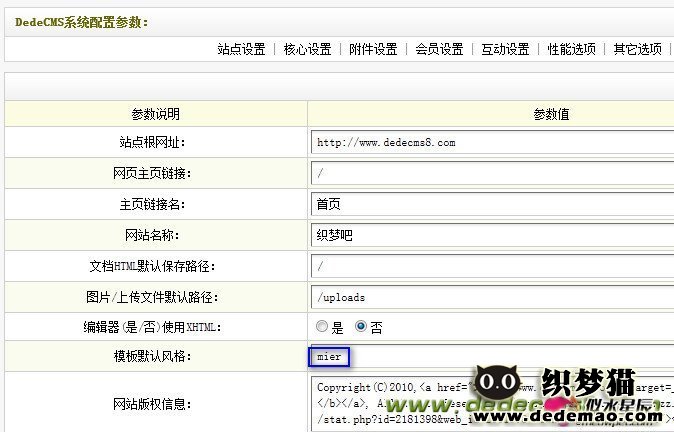The height and width of the screenshot is (432, 674).
Task: Switch to 其它选项 tab
Action: click(637, 49)
